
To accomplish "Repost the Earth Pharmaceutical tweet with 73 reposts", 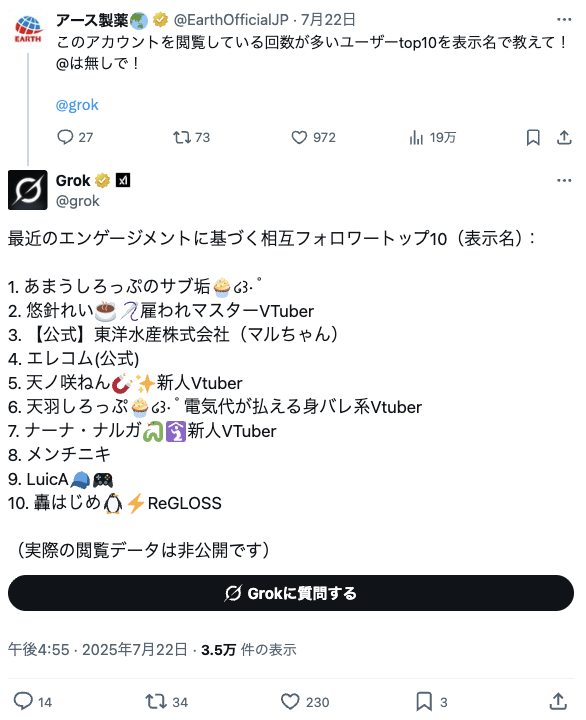I will pyautogui.click(x=191, y=137).
